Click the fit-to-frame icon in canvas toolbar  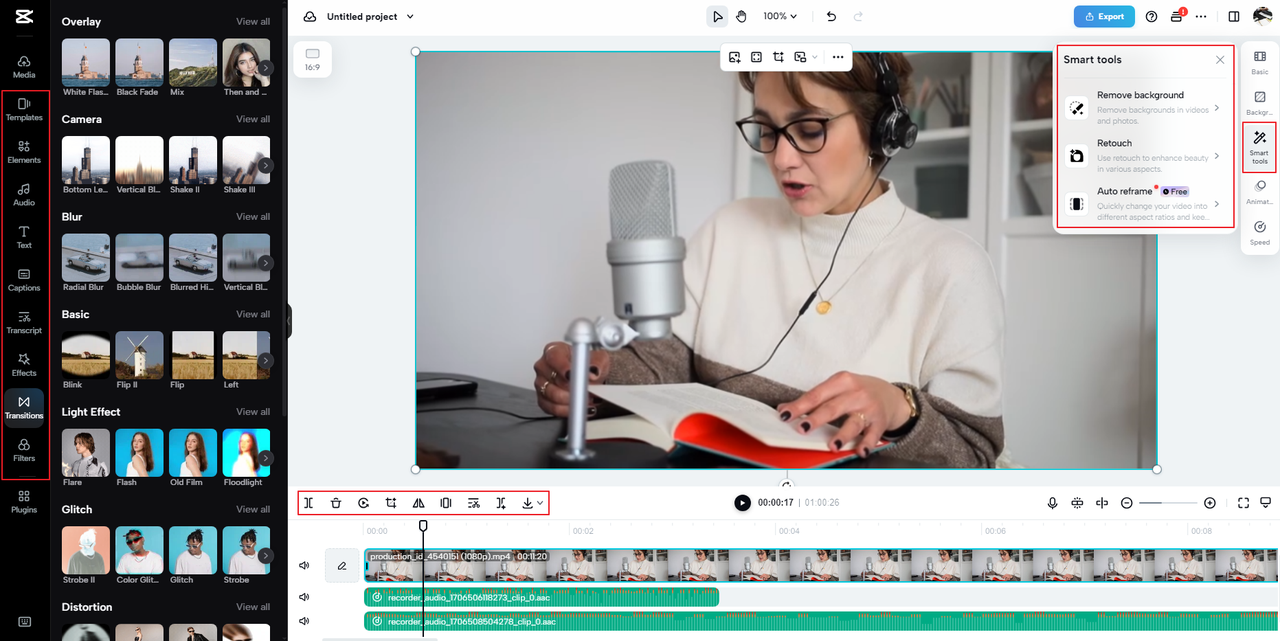point(756,57)
